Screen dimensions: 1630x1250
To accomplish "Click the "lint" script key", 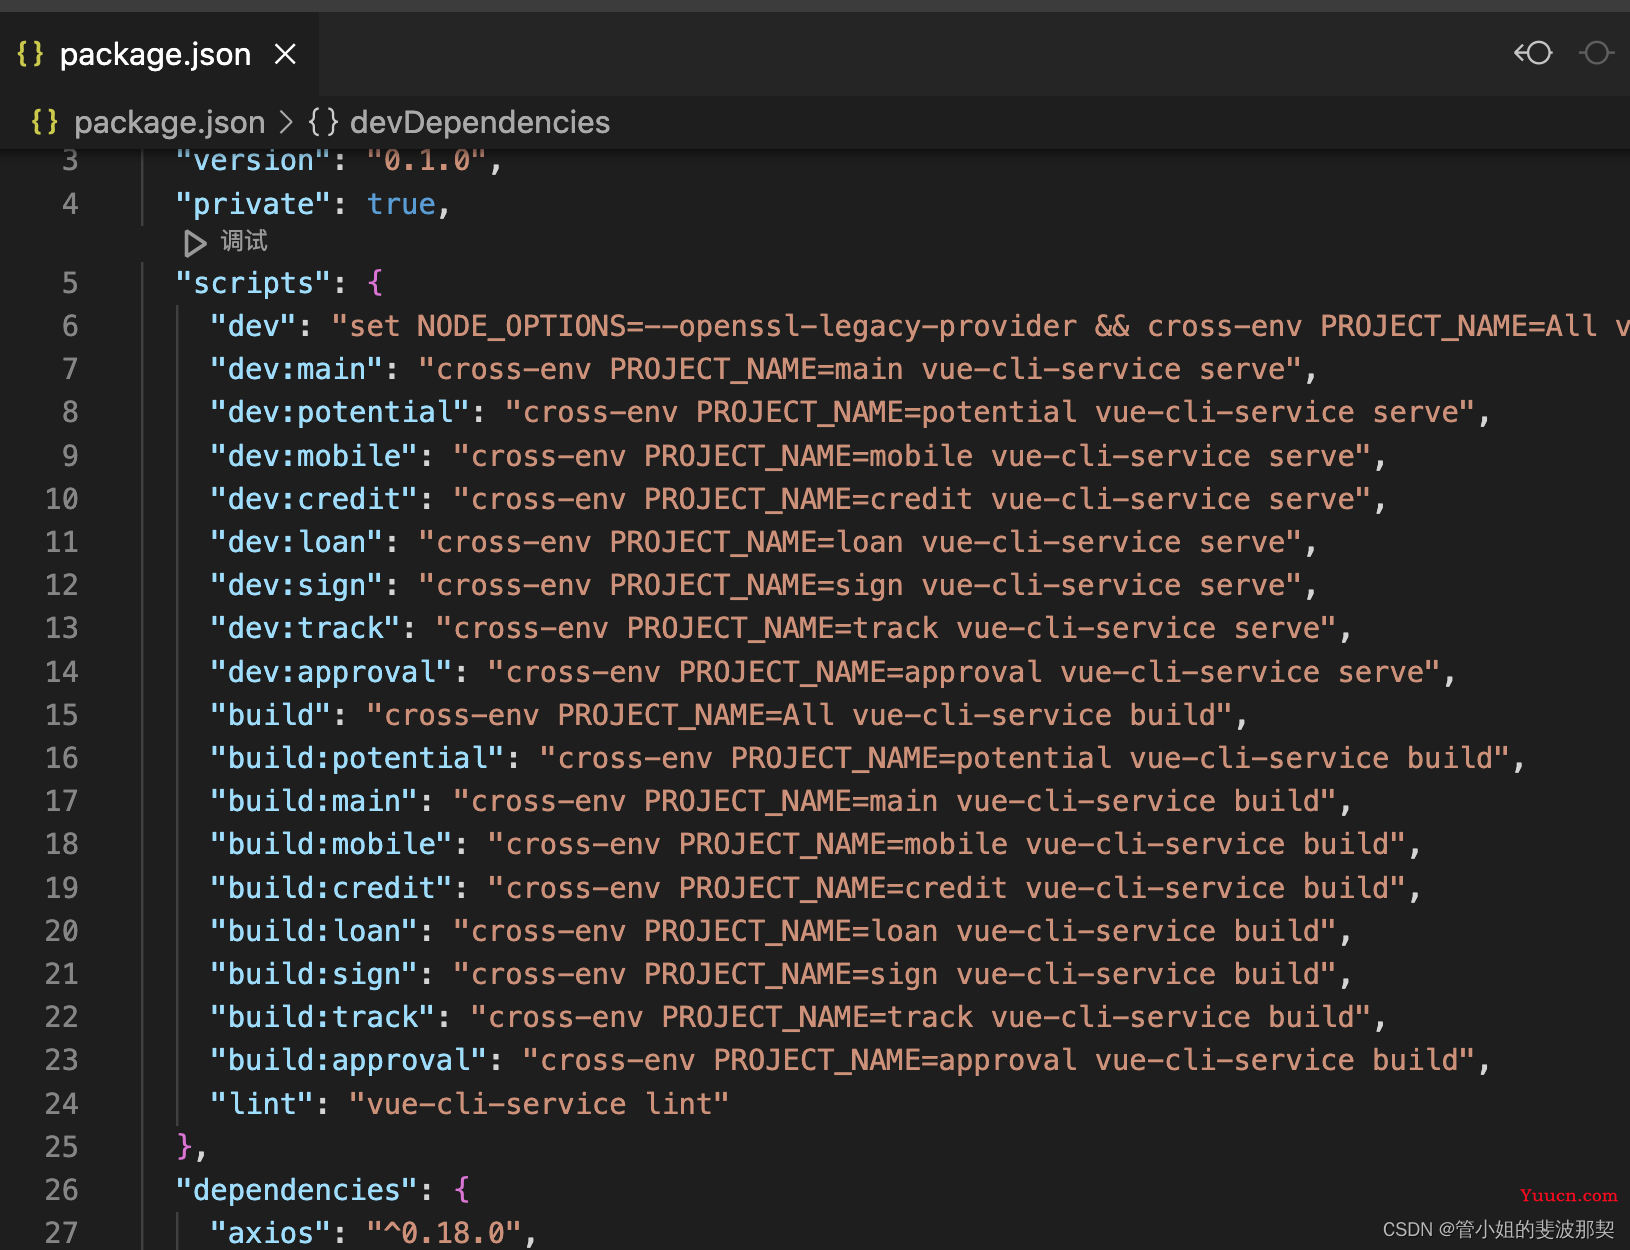I will pyautogui.click(x=262, y=1104).
